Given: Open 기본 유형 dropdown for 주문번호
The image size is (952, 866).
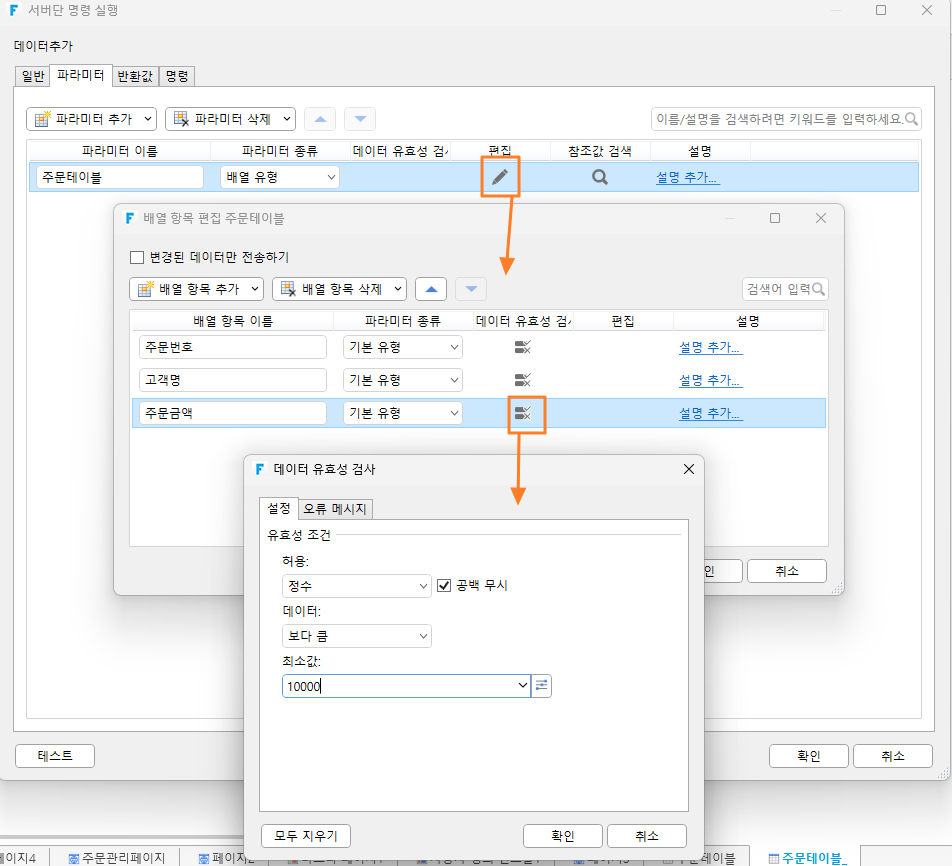Looking at the screenshot, I should (x=403, y=347).
